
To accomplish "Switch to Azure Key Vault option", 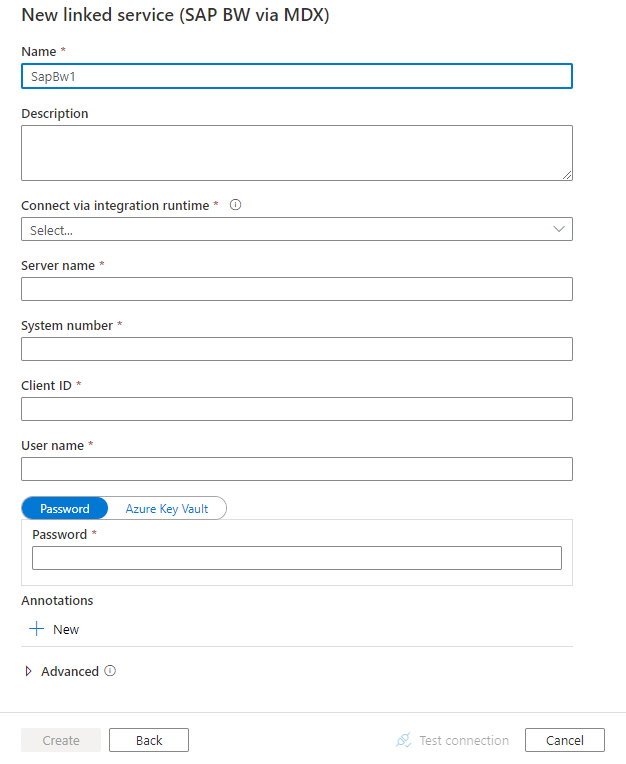I will [x=167, y=508].
